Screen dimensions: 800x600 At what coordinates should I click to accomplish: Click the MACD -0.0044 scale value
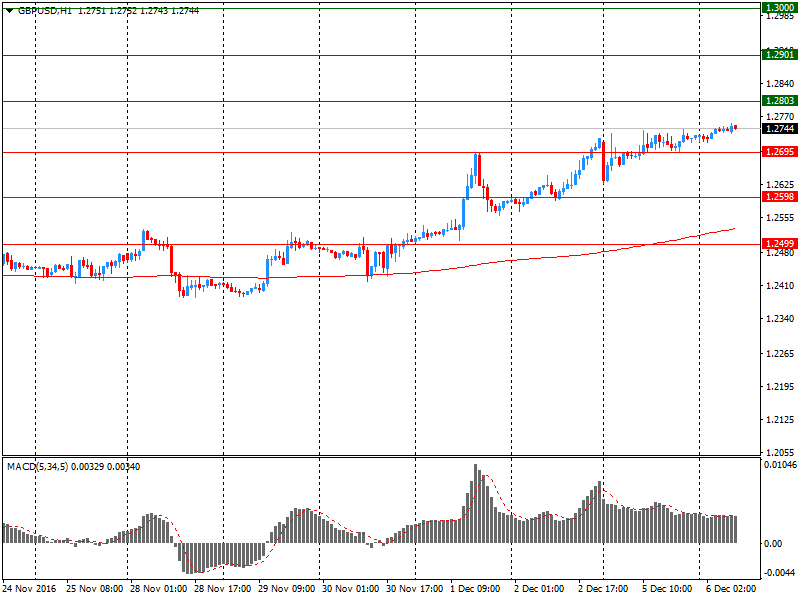click(x=780, y=573)
